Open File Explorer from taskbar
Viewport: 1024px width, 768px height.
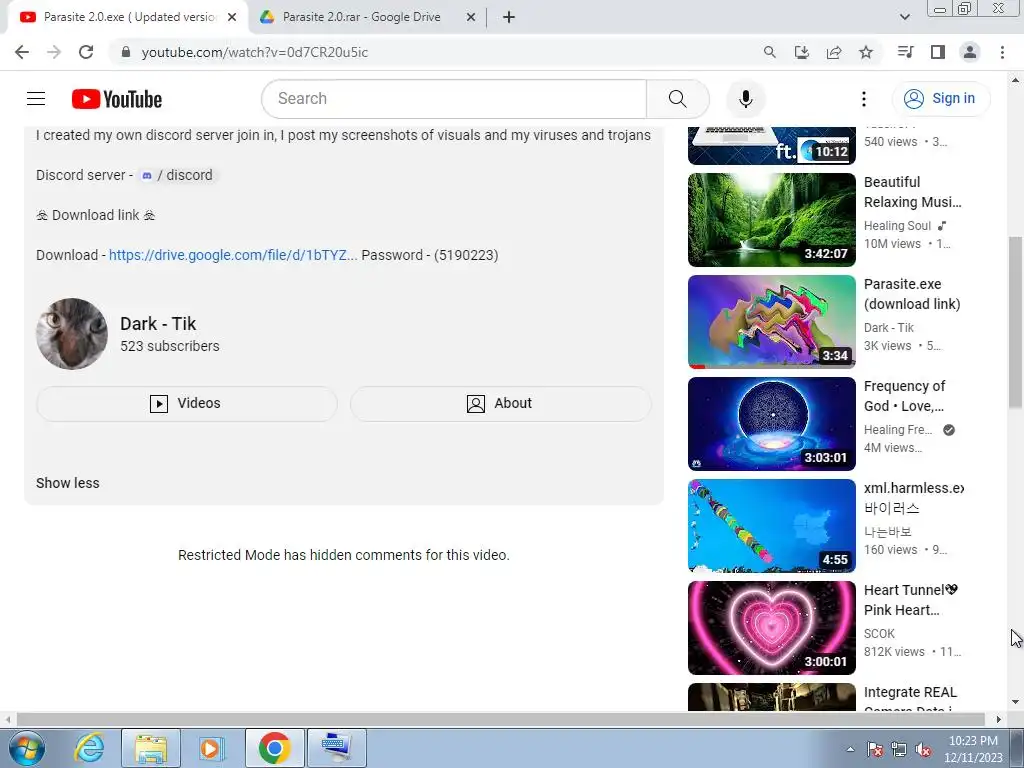(x=150, y=748)
